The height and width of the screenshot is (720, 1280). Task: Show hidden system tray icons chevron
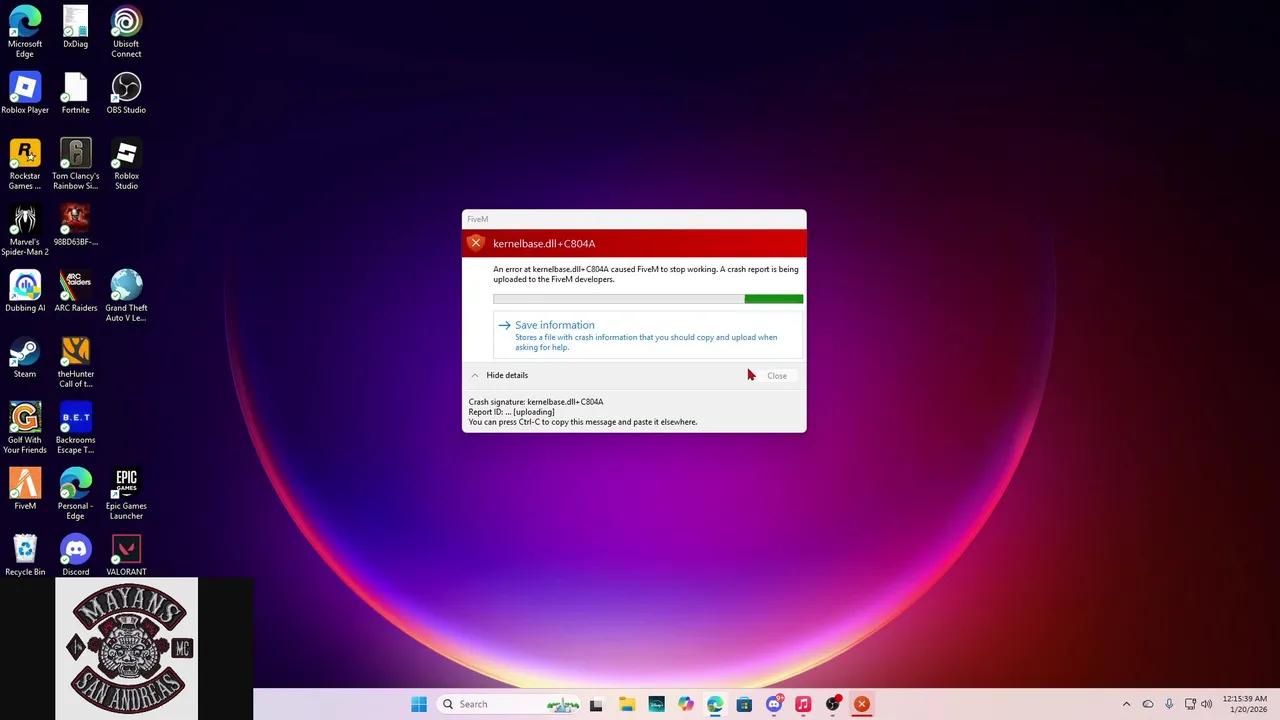click(x=1126, y=704)
